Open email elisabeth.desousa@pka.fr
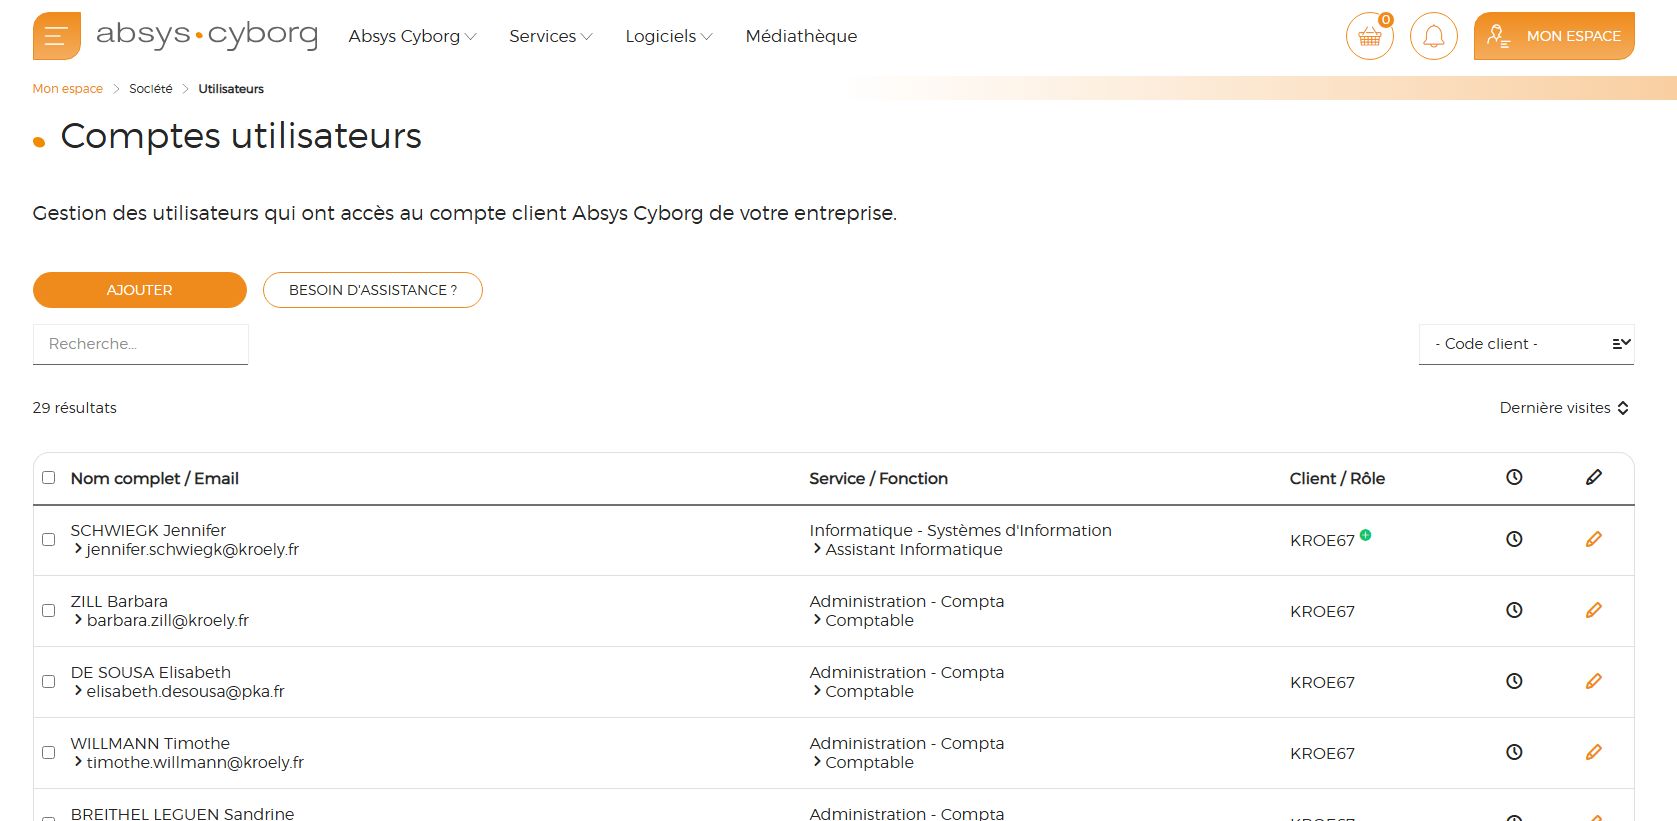The width and height of the screenshot is (1677, 821). point(185,692)
